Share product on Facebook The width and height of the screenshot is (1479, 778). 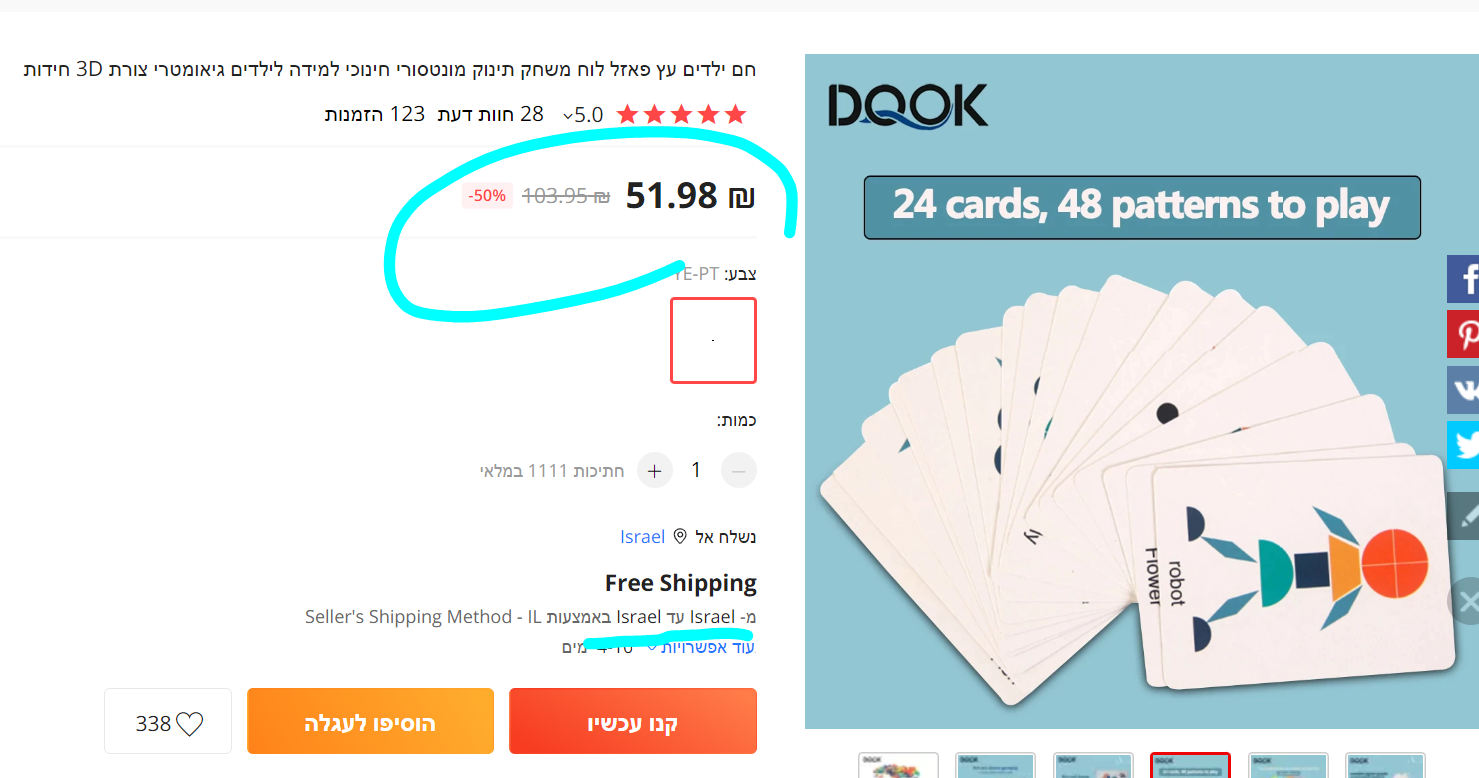tap(1464, 279)
